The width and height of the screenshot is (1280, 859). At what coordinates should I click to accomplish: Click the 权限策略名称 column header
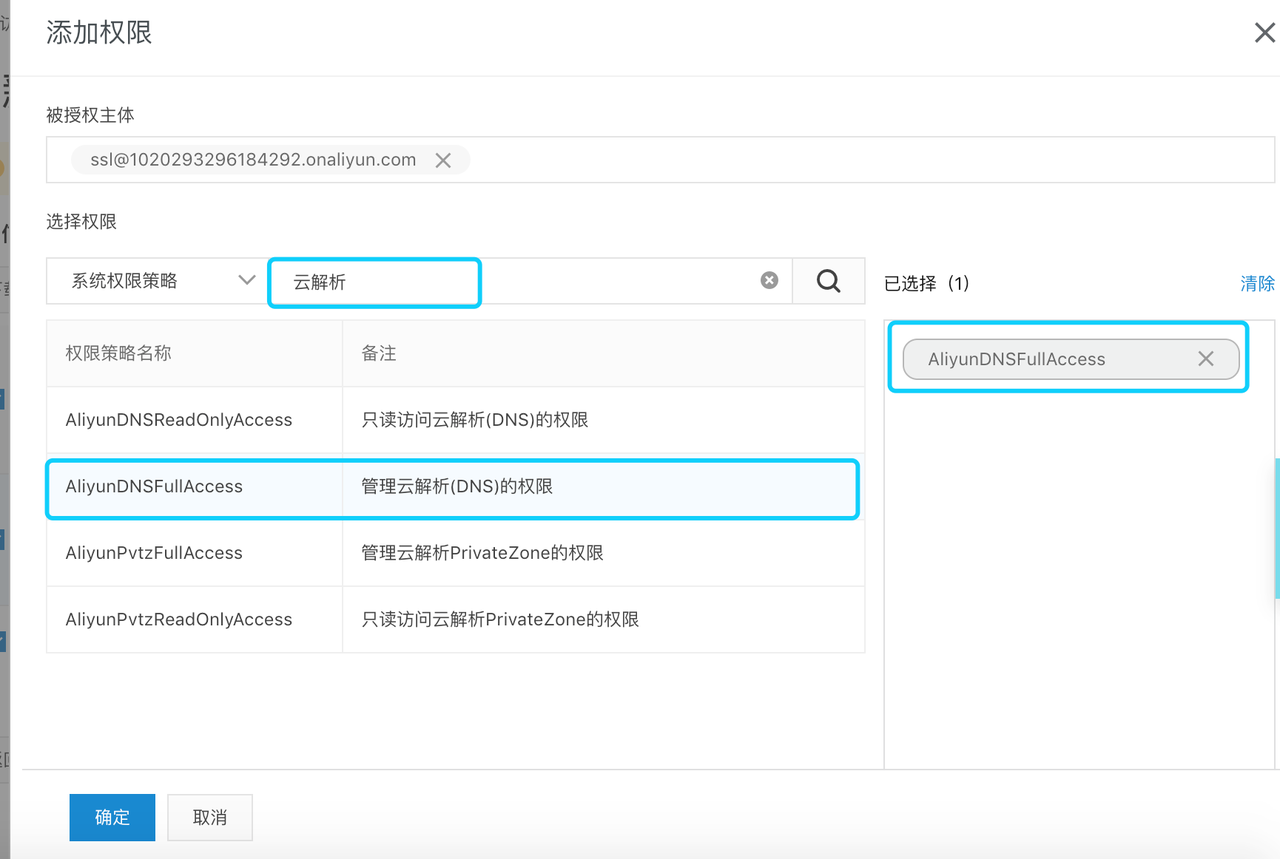pyautogui.click(x=119, y=354)
